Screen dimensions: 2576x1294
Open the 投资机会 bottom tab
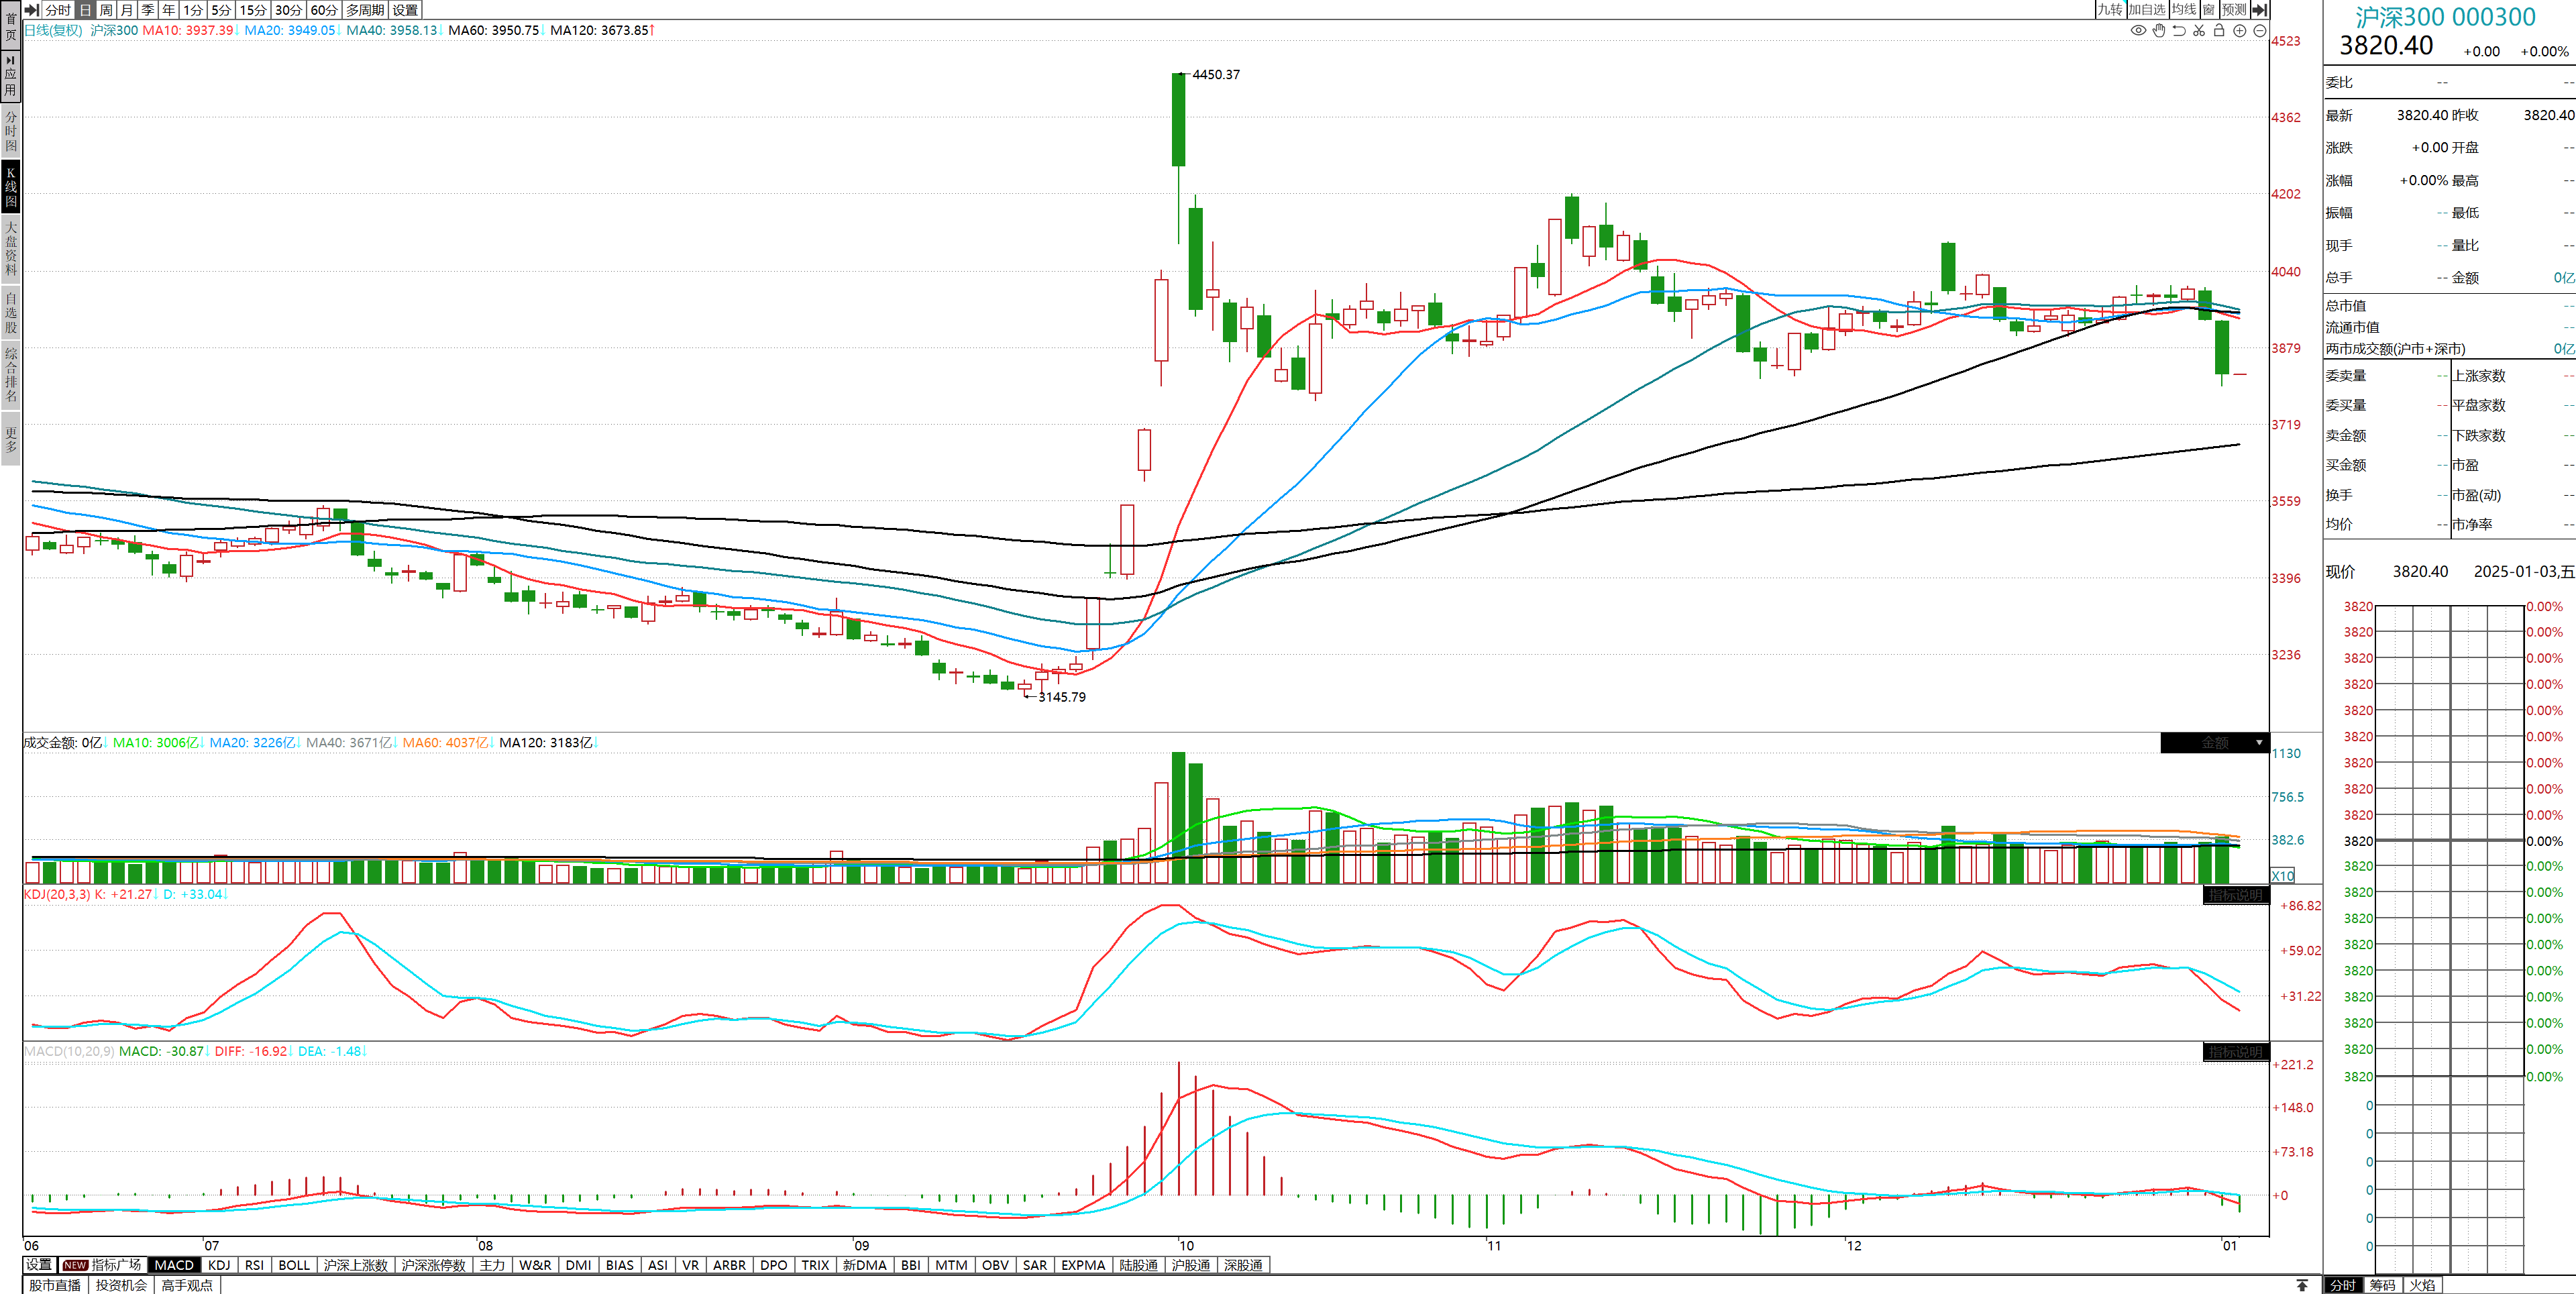click(x=121, y=1285)
